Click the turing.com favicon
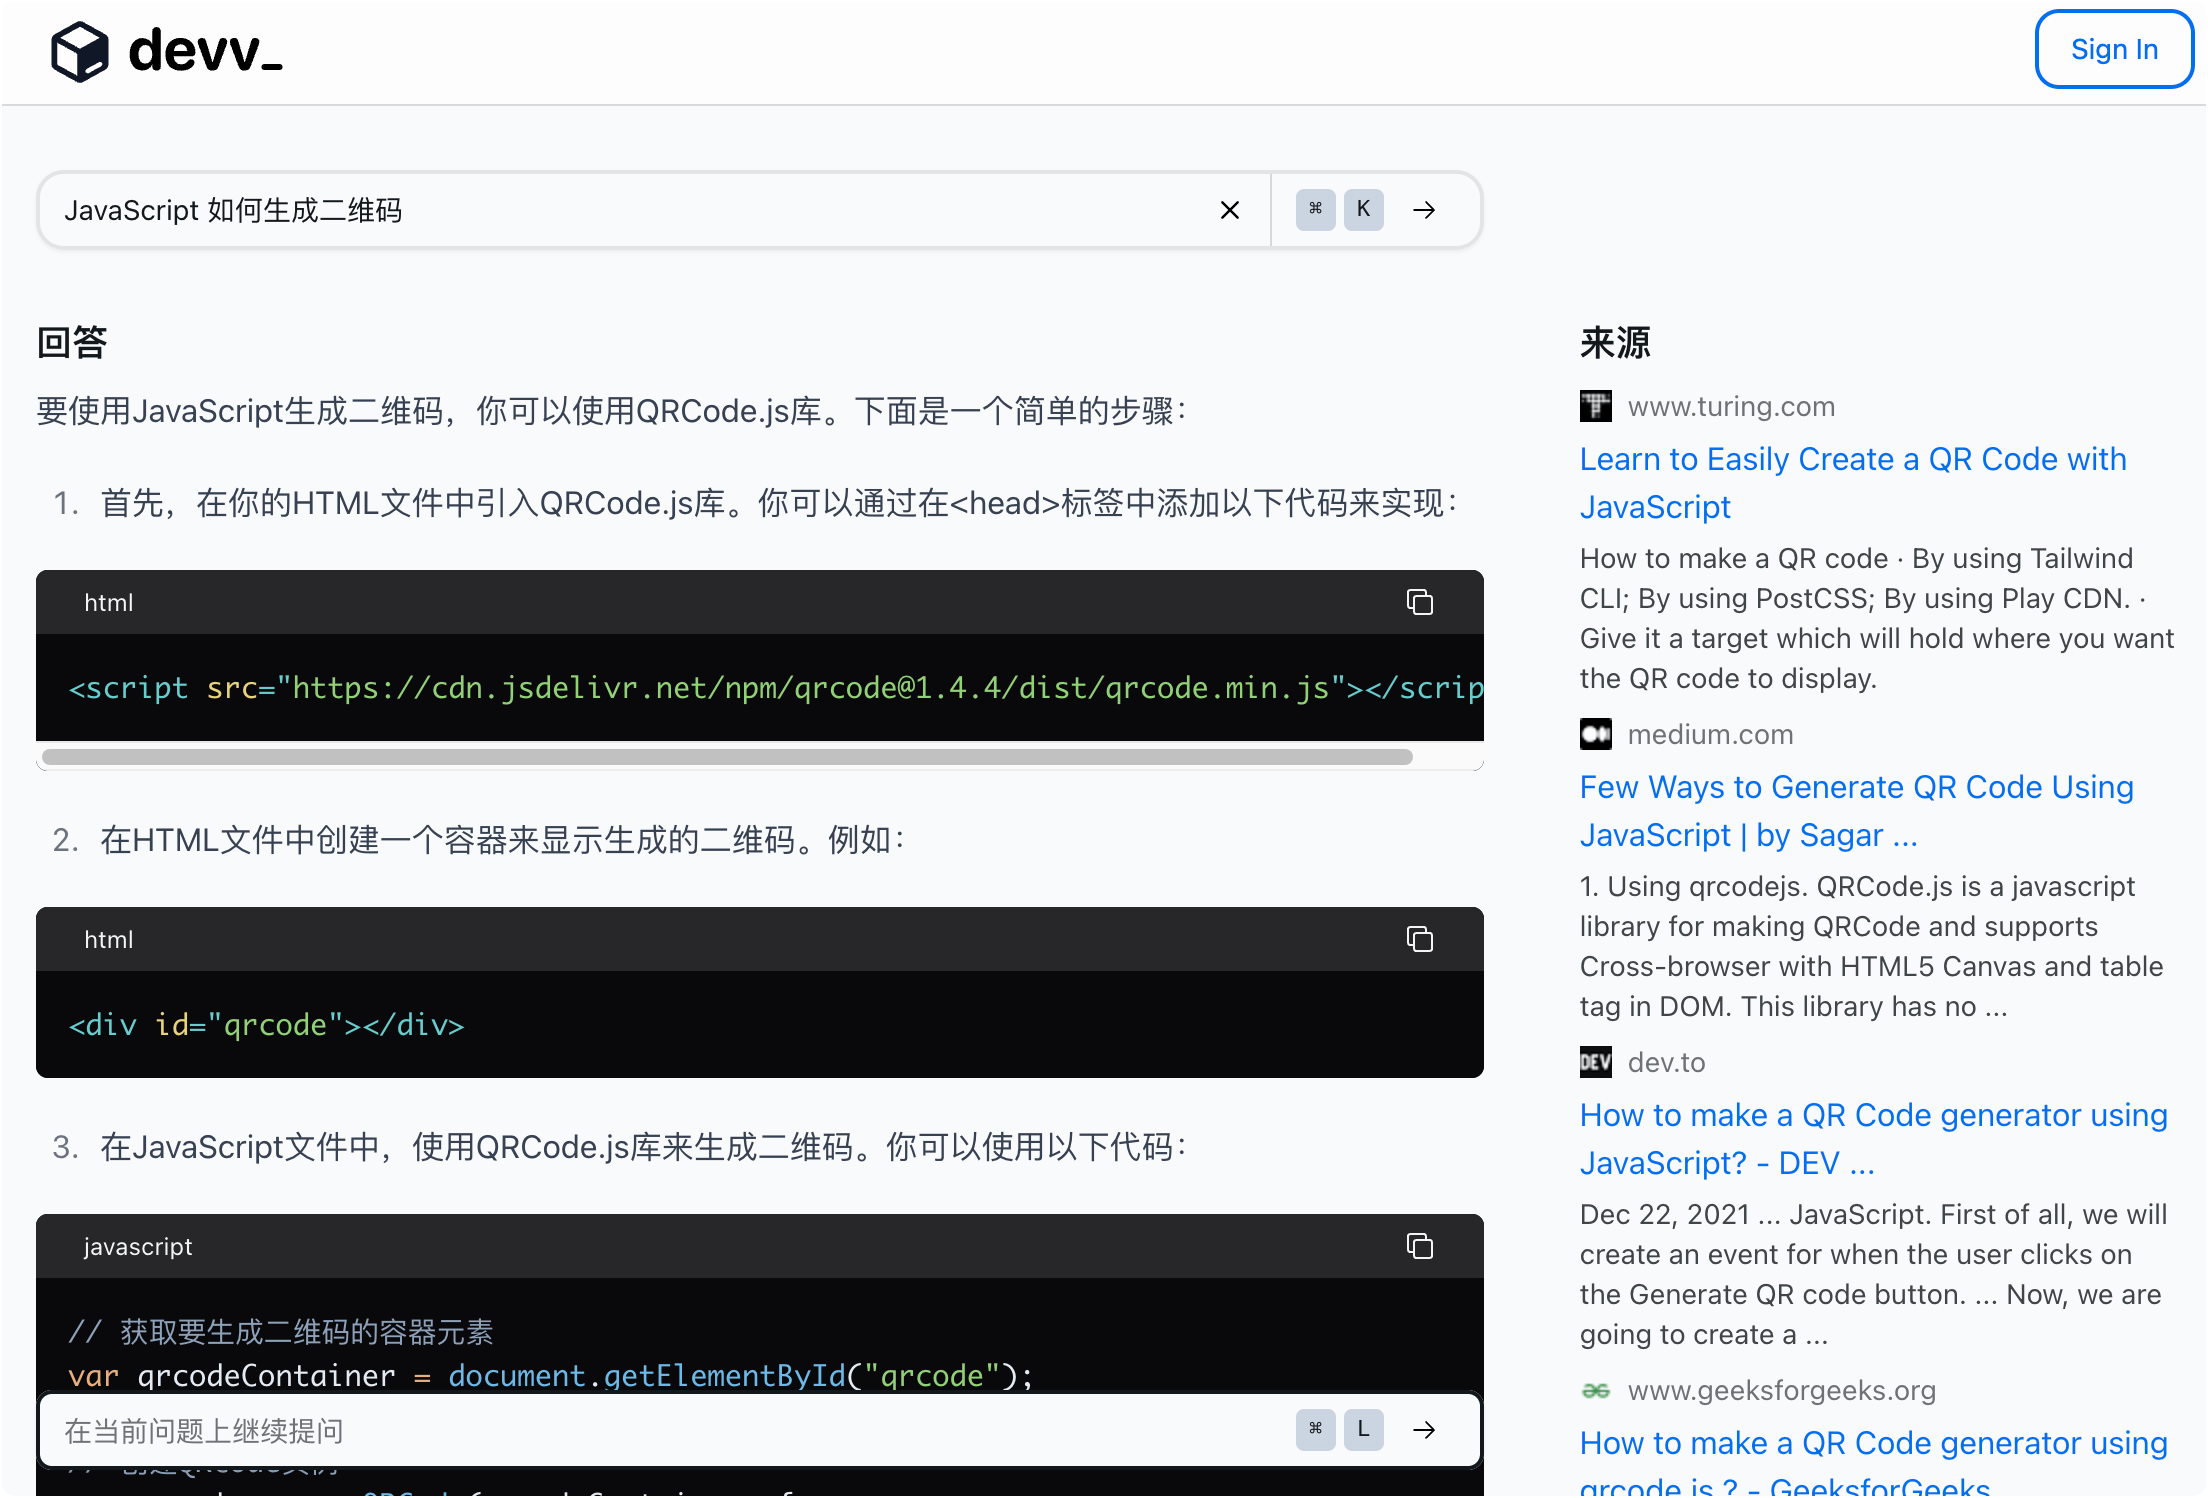2208x1498 pixels. coord(1596,406)
